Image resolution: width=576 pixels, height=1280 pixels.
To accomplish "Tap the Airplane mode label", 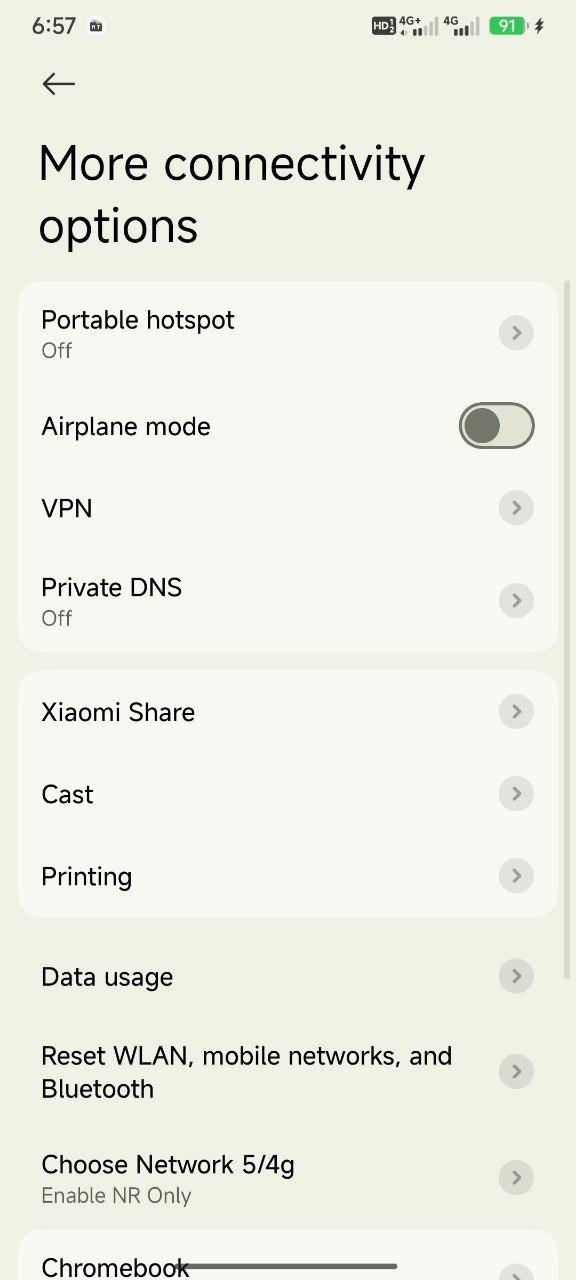I will pos(126,426).
